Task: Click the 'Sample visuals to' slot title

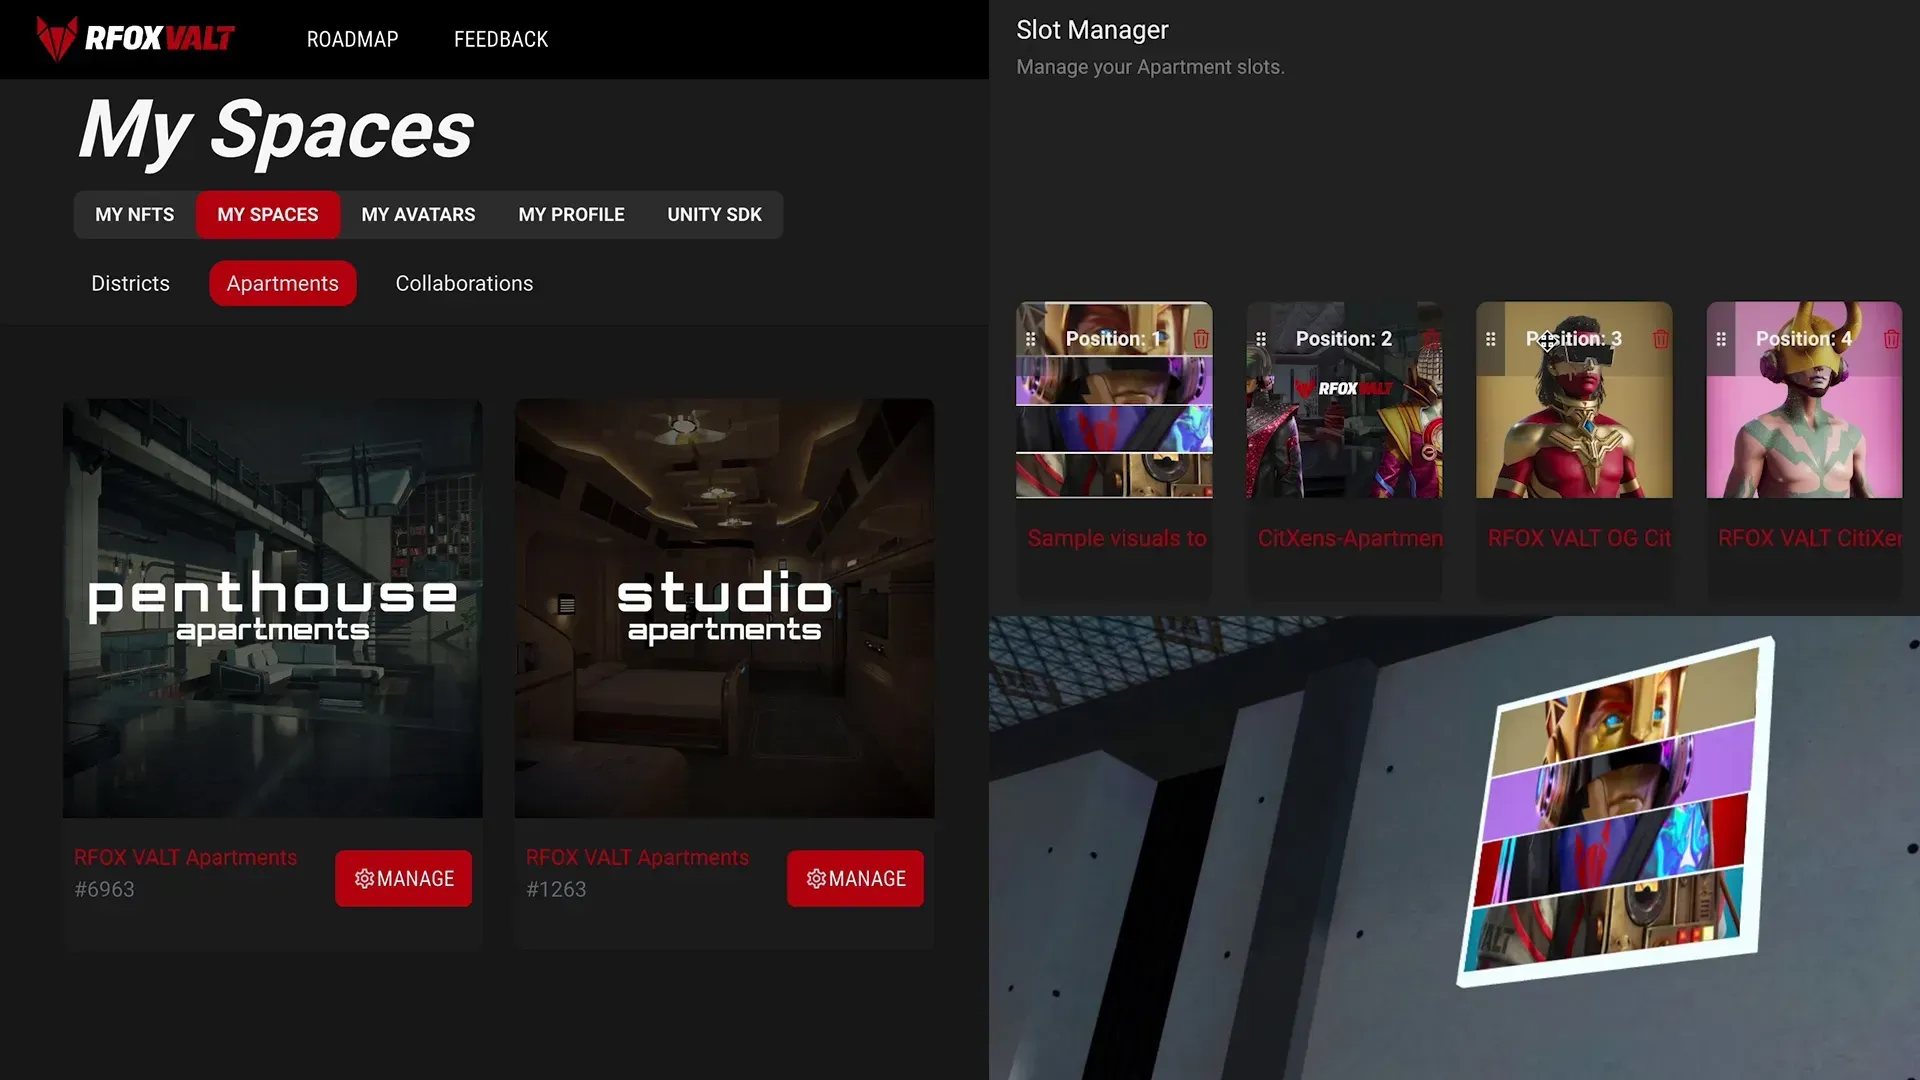Action: click(x=1117, y=538)
